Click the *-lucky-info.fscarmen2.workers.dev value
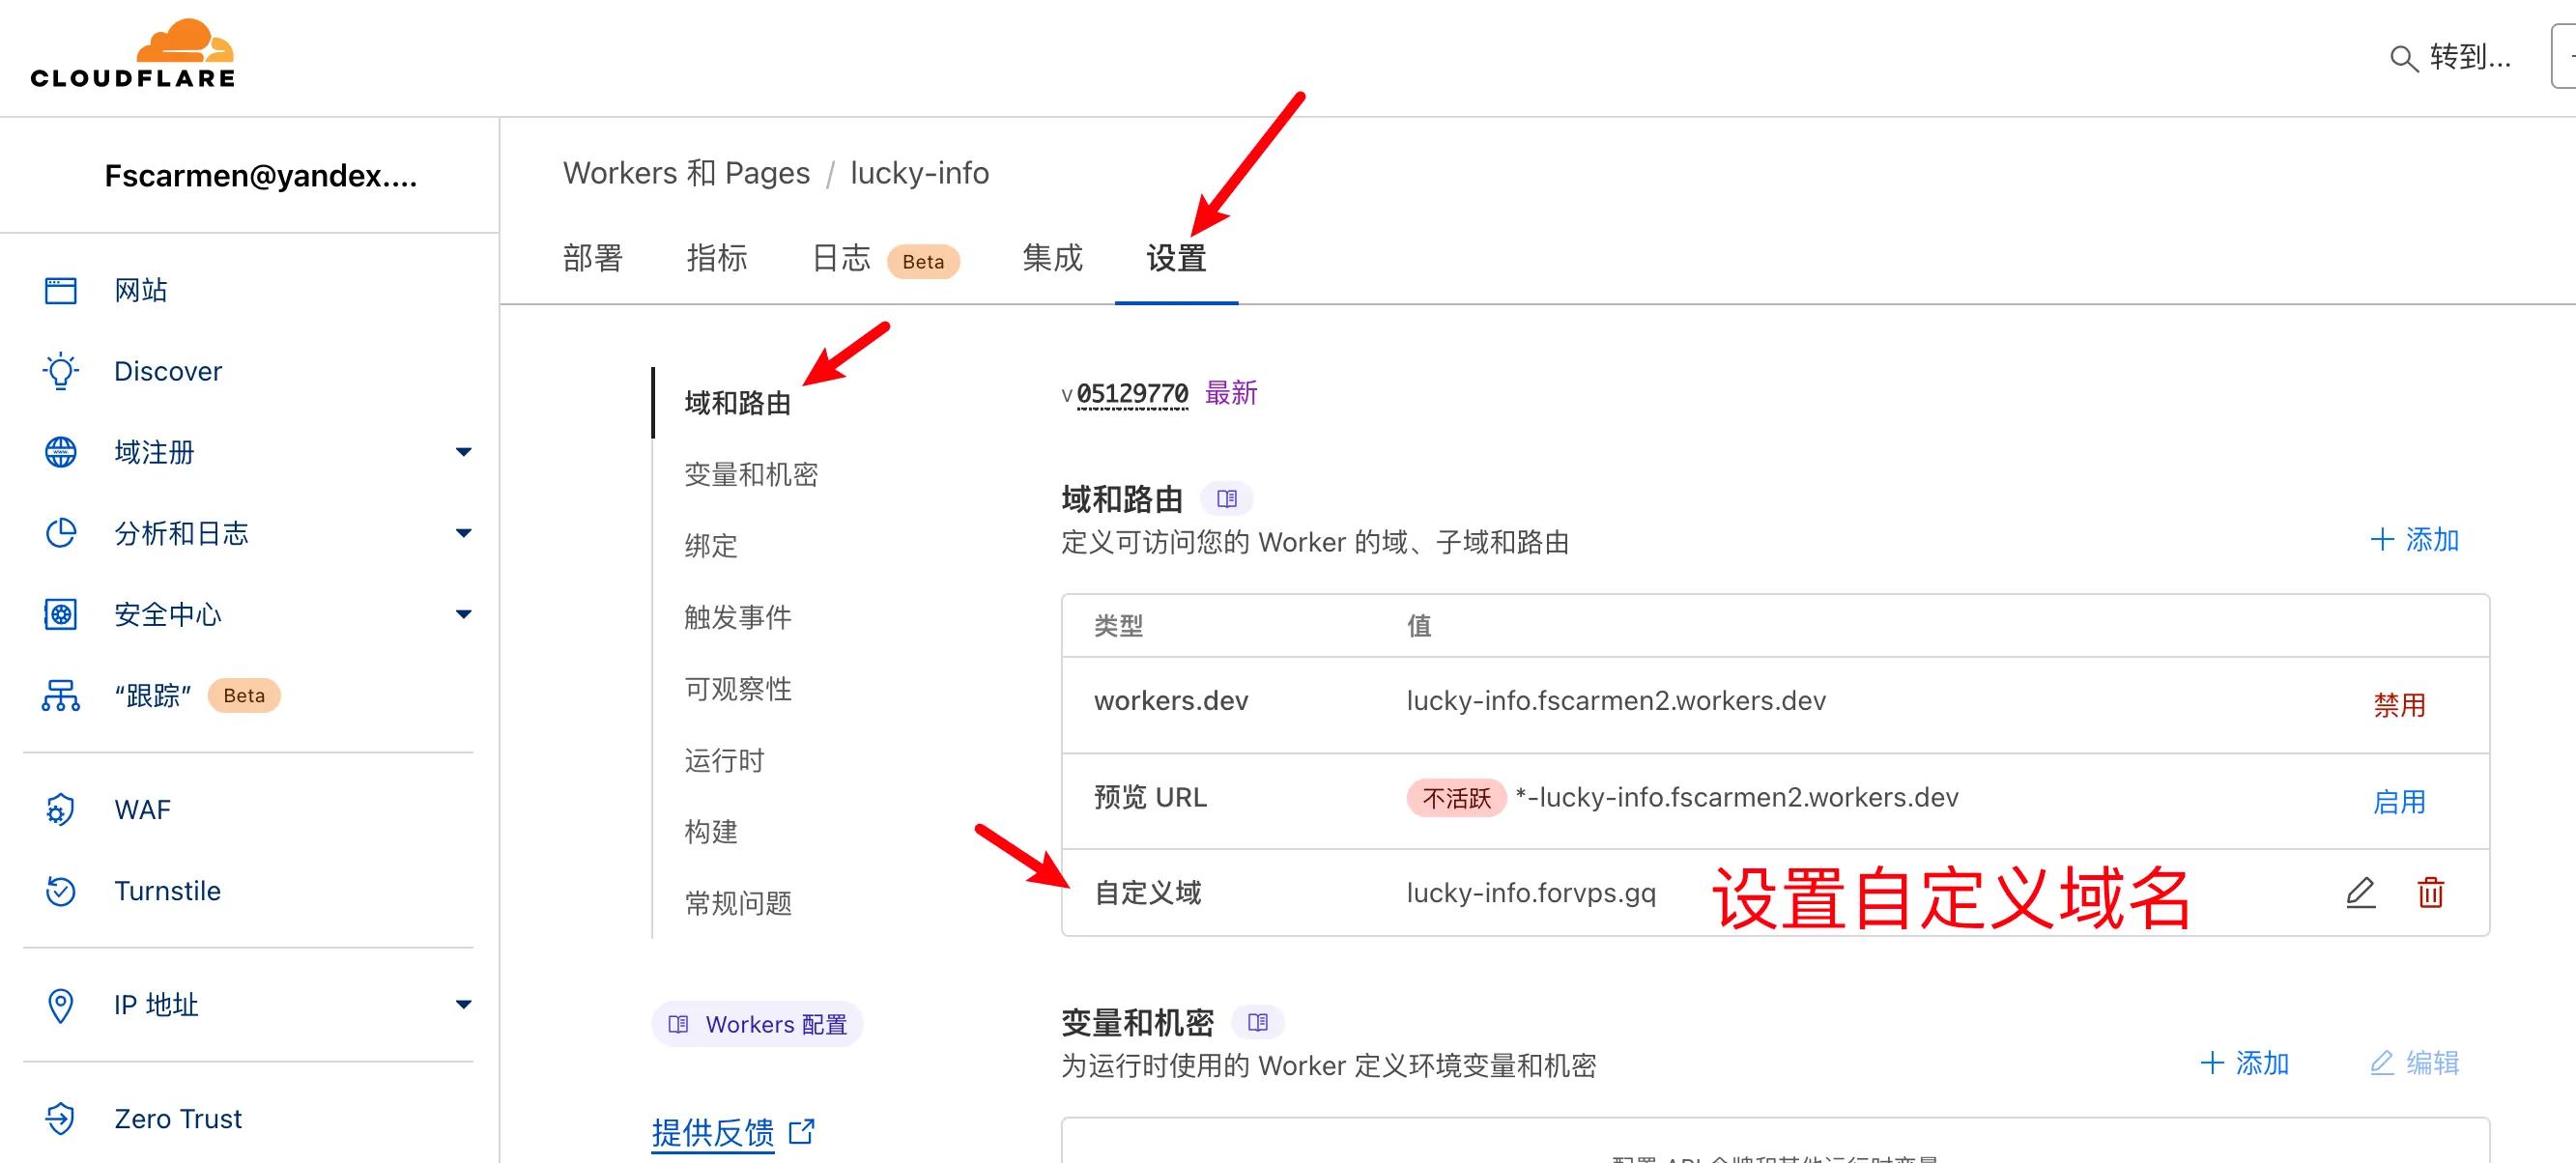Viewport: 2576px width, 1163px height. coord(1737,797)
